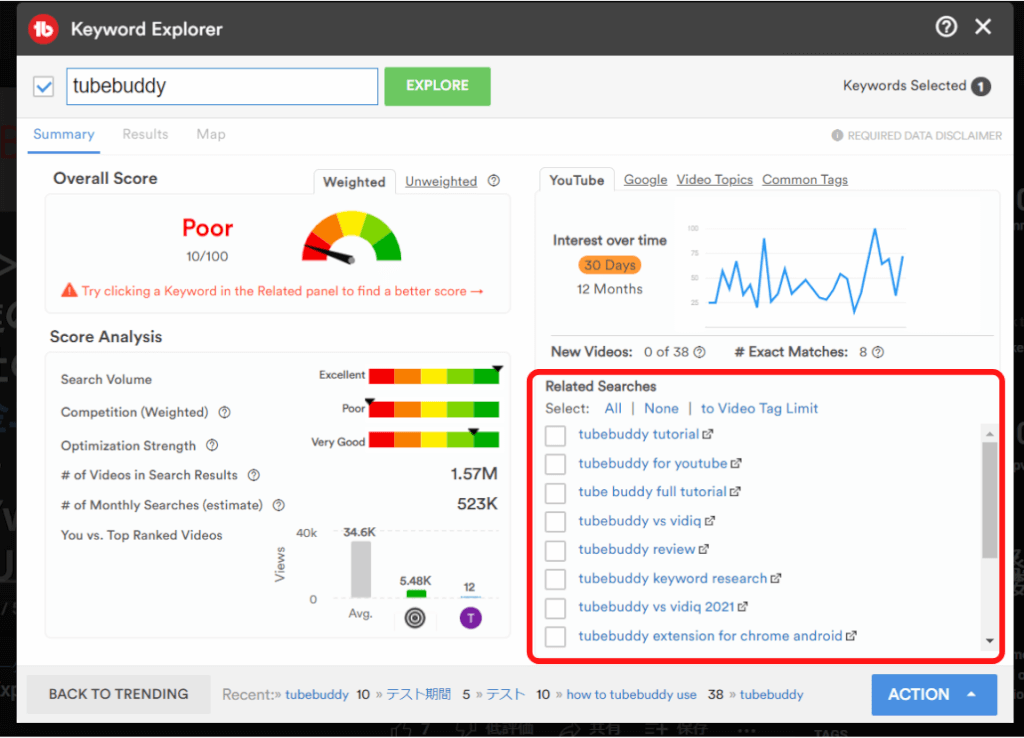Click help icon next to Exact Matches count

click(878, 352)
